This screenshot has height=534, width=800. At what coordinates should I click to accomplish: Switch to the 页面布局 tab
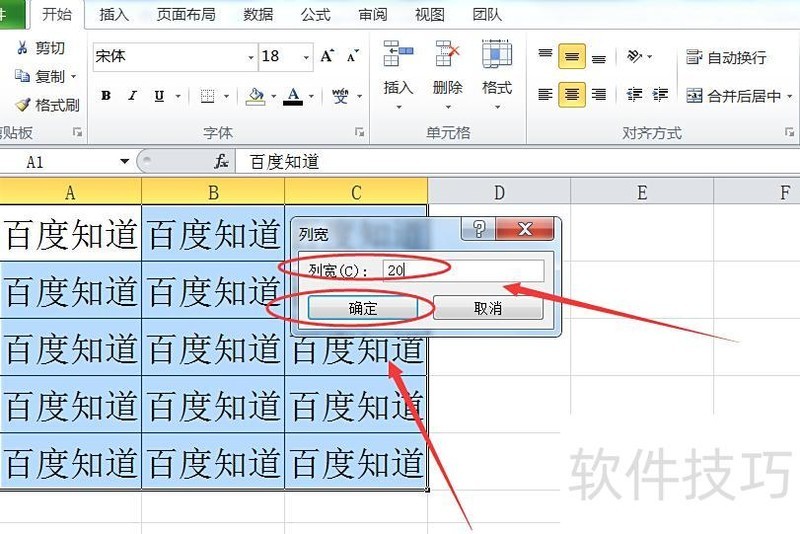[x=186, y=14]
